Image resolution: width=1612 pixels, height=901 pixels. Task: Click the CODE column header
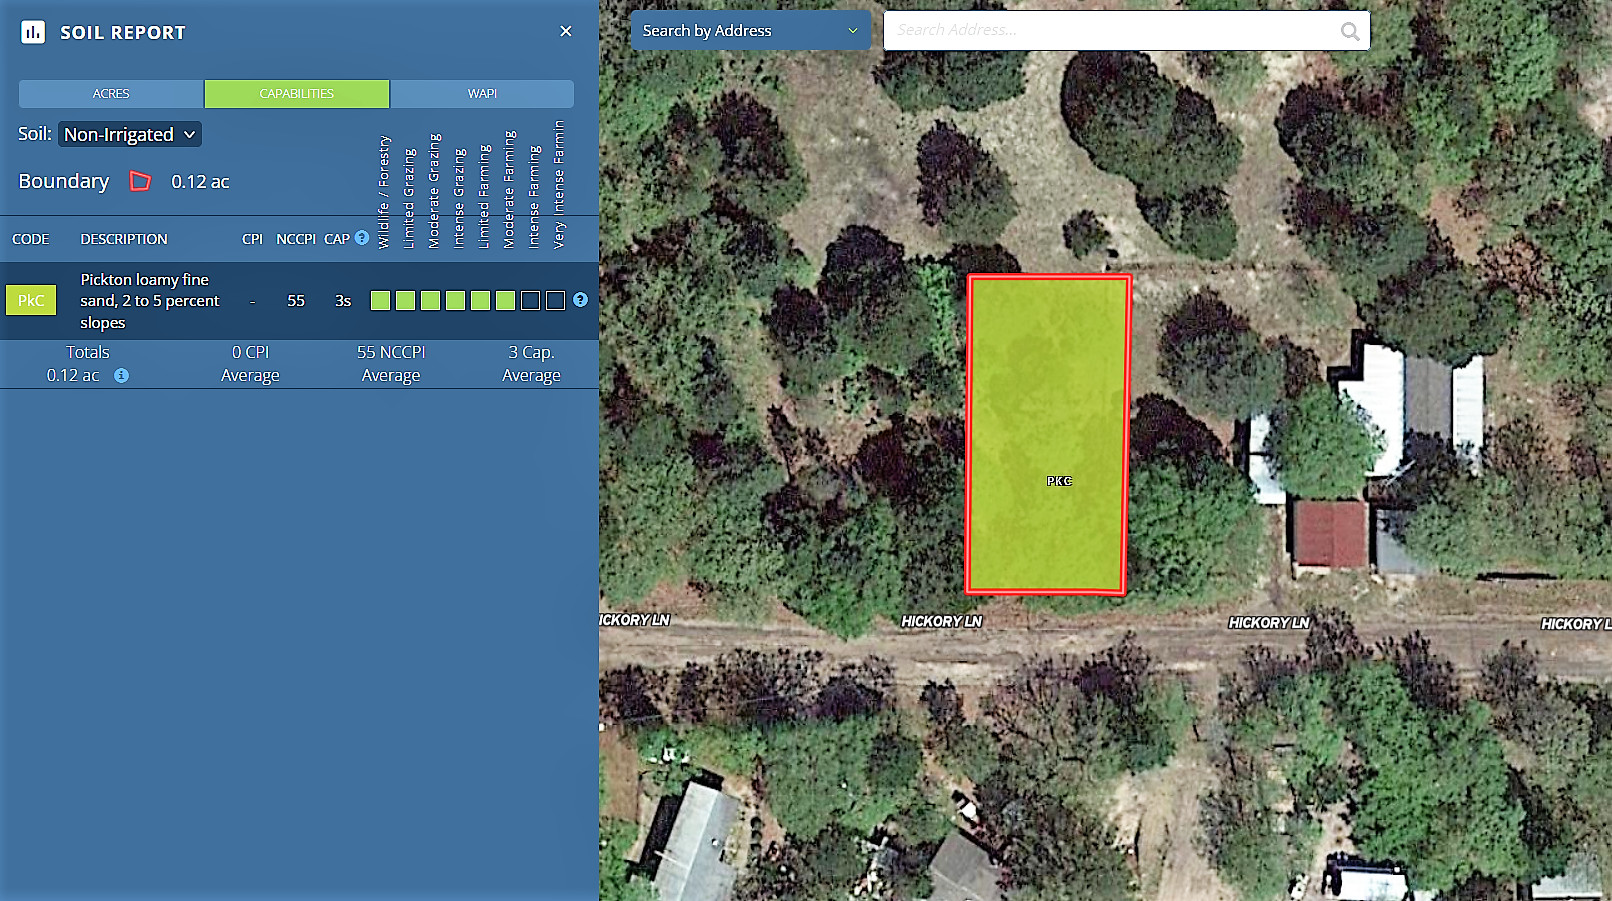click(x=31, y=239)
